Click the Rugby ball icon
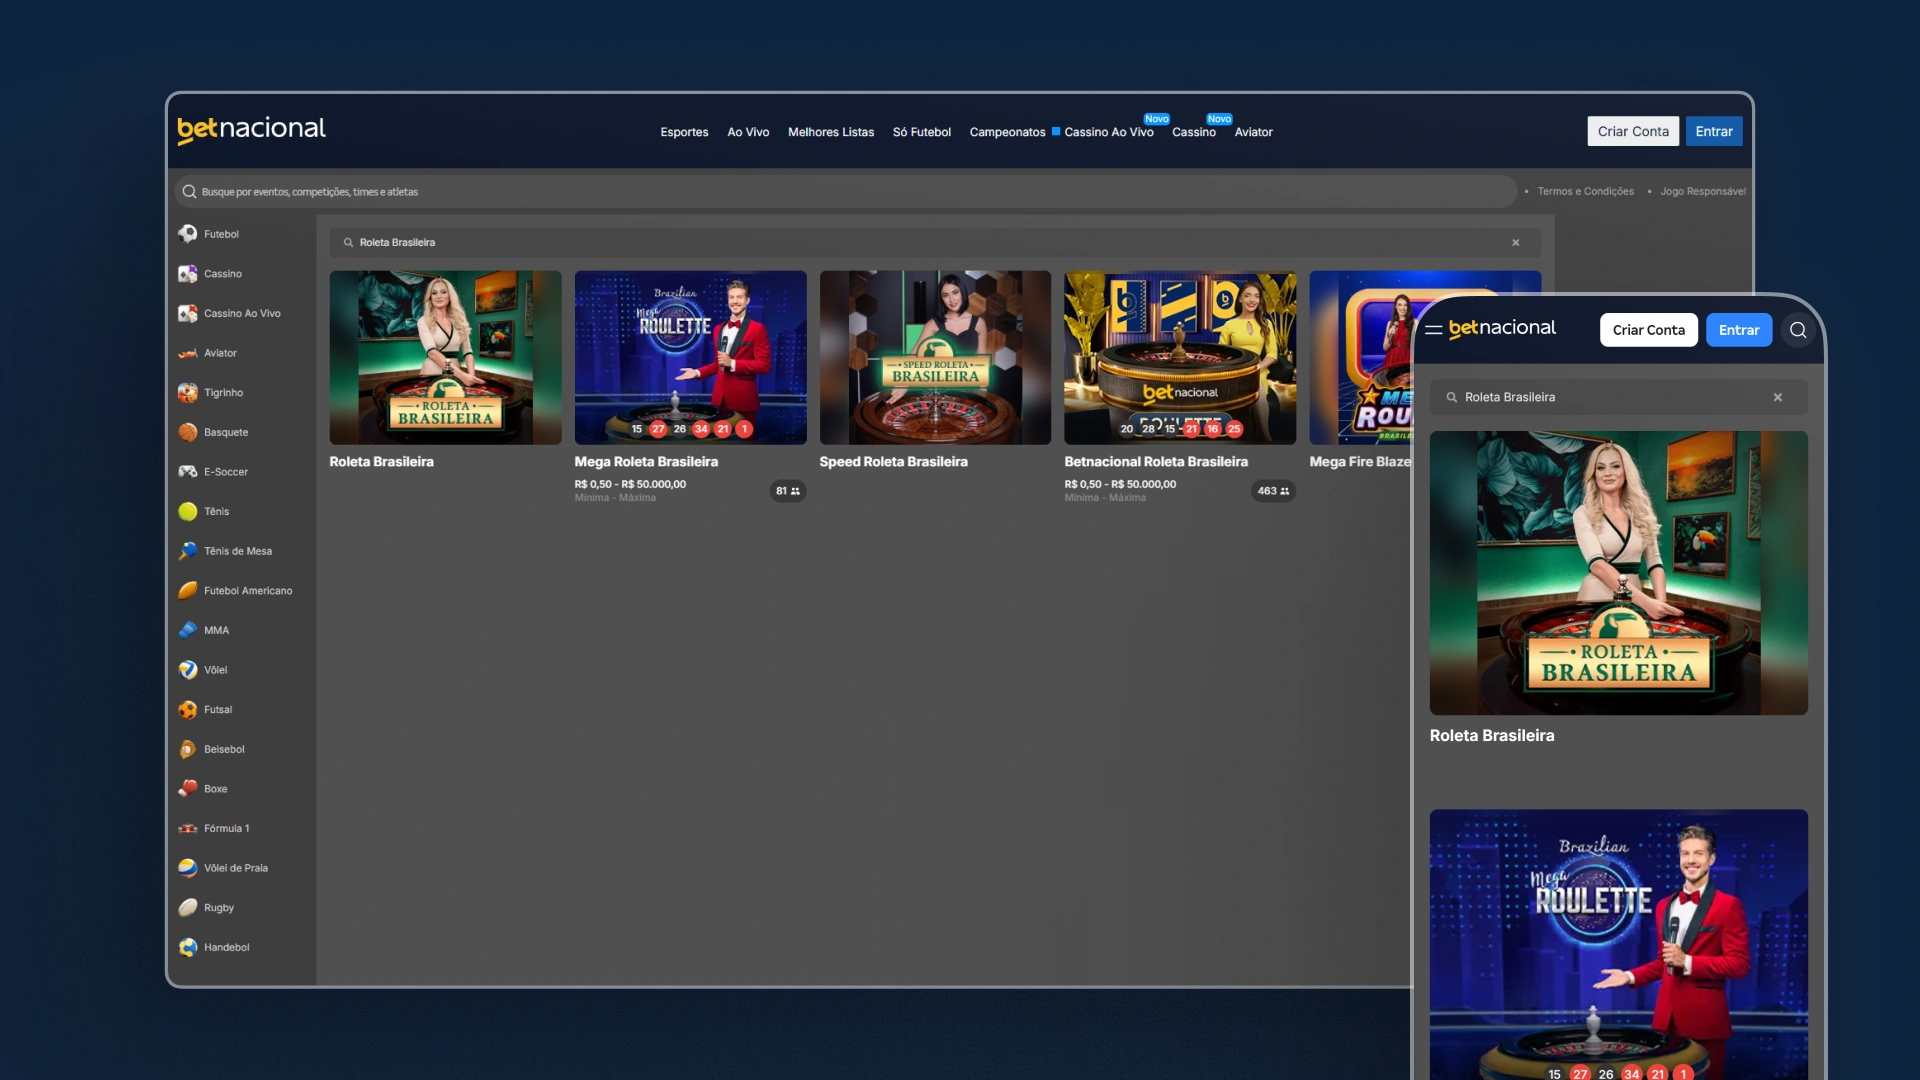This screenshot has width=1920, height=1080. coord(188,908)
